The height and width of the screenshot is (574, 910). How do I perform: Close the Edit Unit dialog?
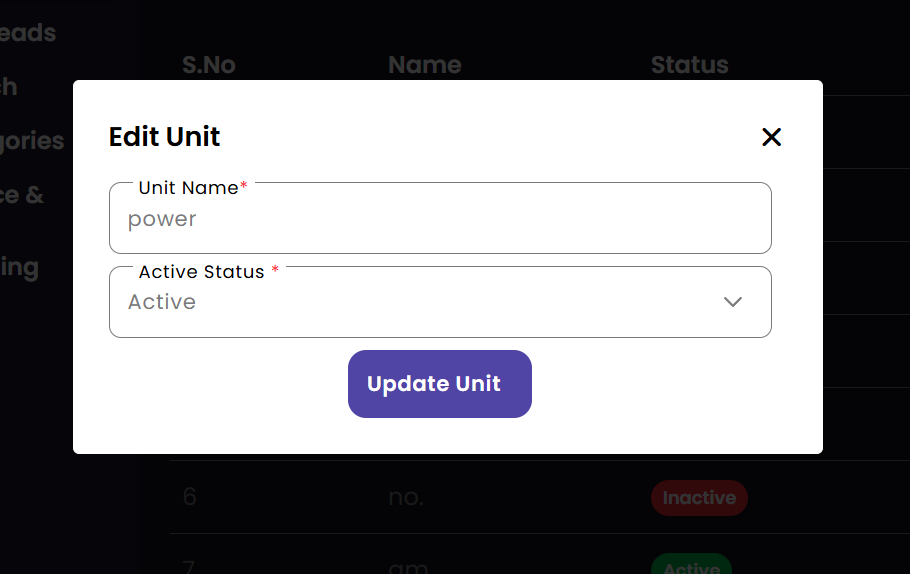(771, 137)
